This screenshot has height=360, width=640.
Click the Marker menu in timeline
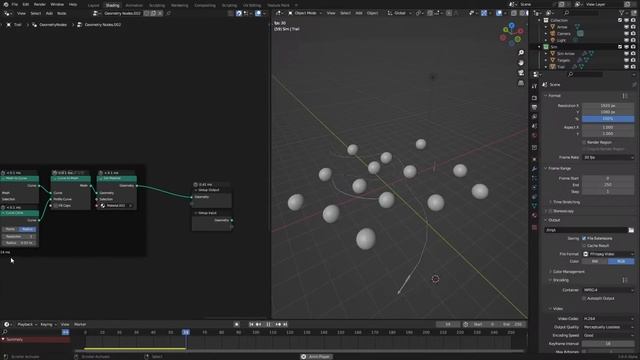tap(80, 324)
